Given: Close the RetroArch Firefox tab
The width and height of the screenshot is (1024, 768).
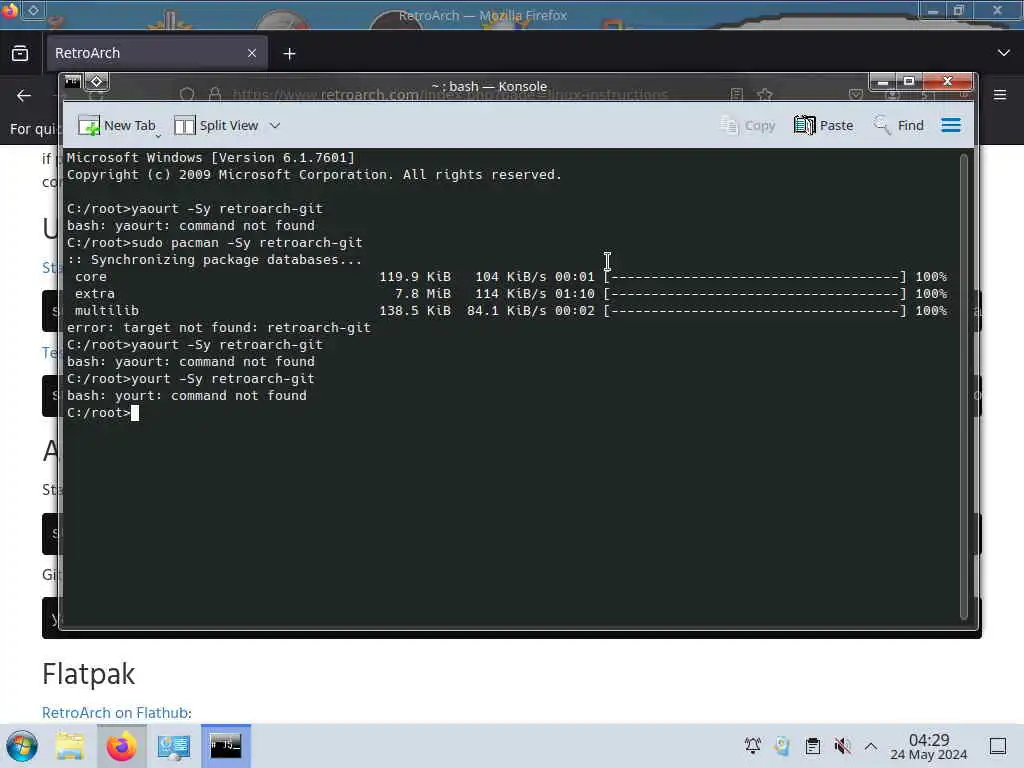Looking at the screenshot, I should pyautogui.click(x=252, y=53).
